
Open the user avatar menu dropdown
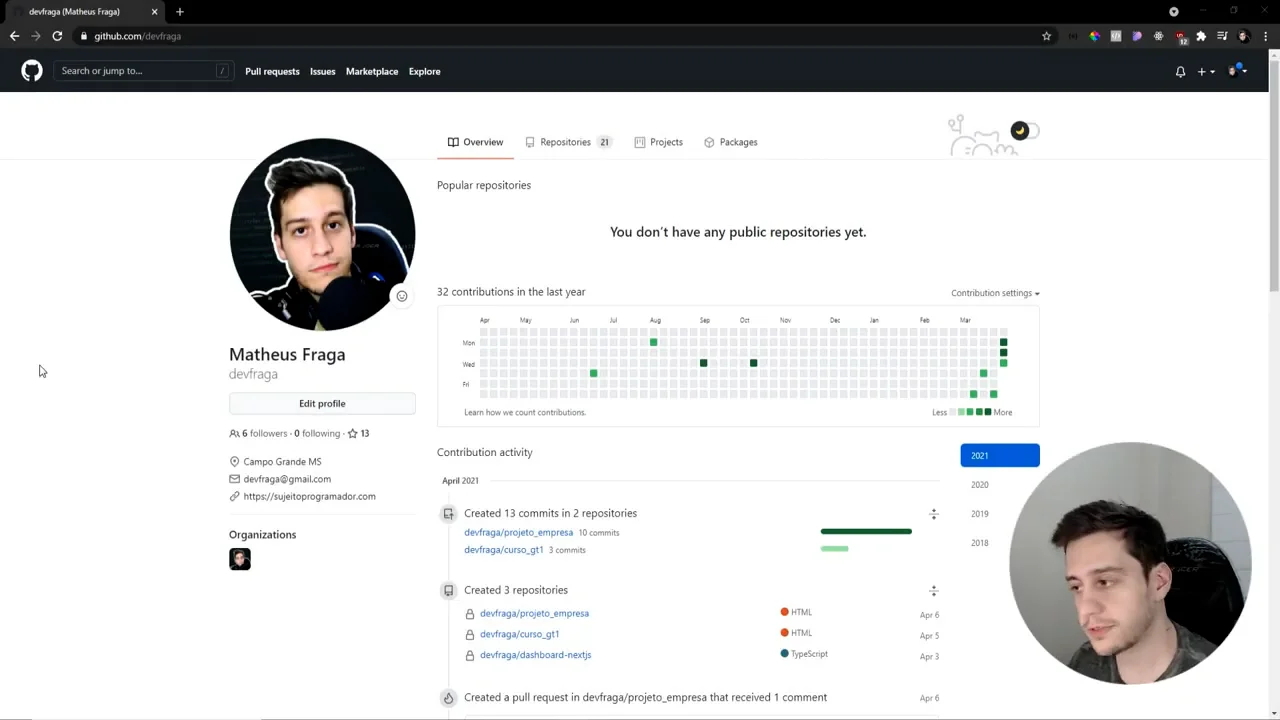click(1237, 71)
